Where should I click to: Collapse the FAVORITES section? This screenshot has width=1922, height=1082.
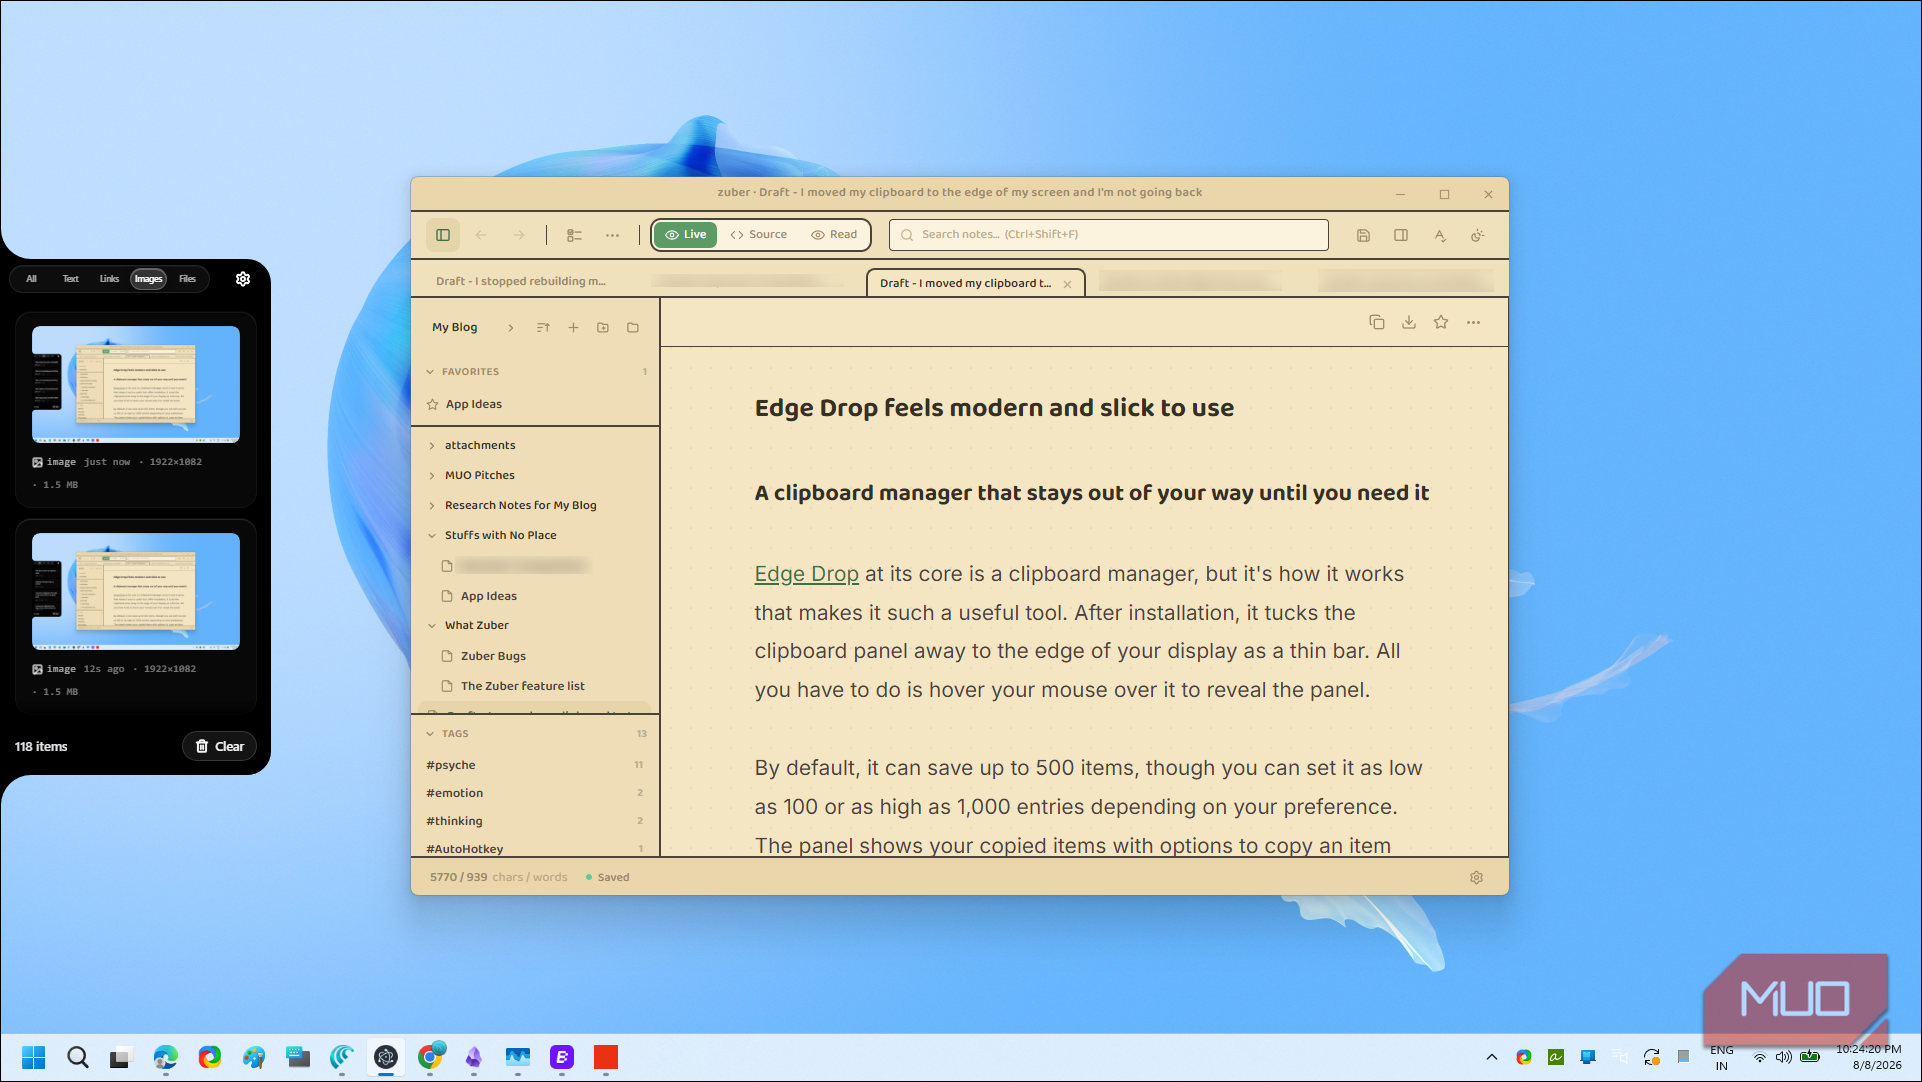coord(430,372)
